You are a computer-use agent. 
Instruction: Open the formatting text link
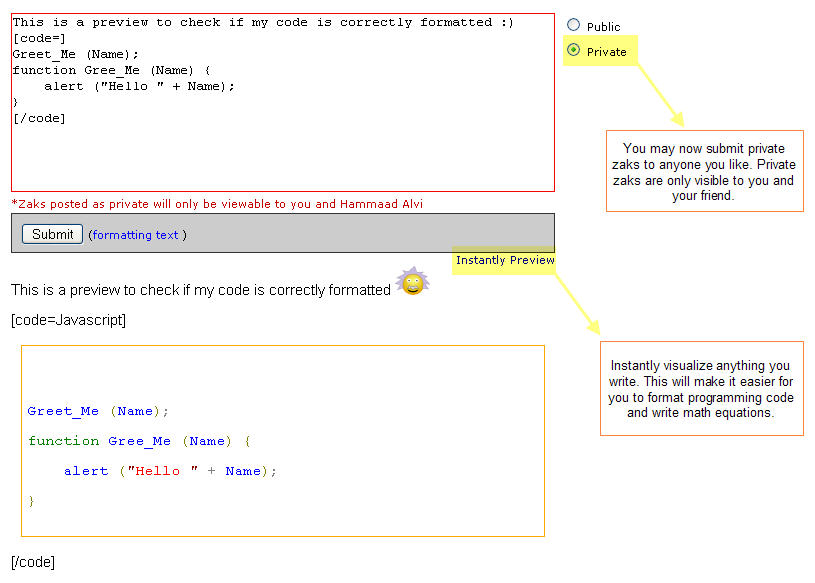(135, 235)
